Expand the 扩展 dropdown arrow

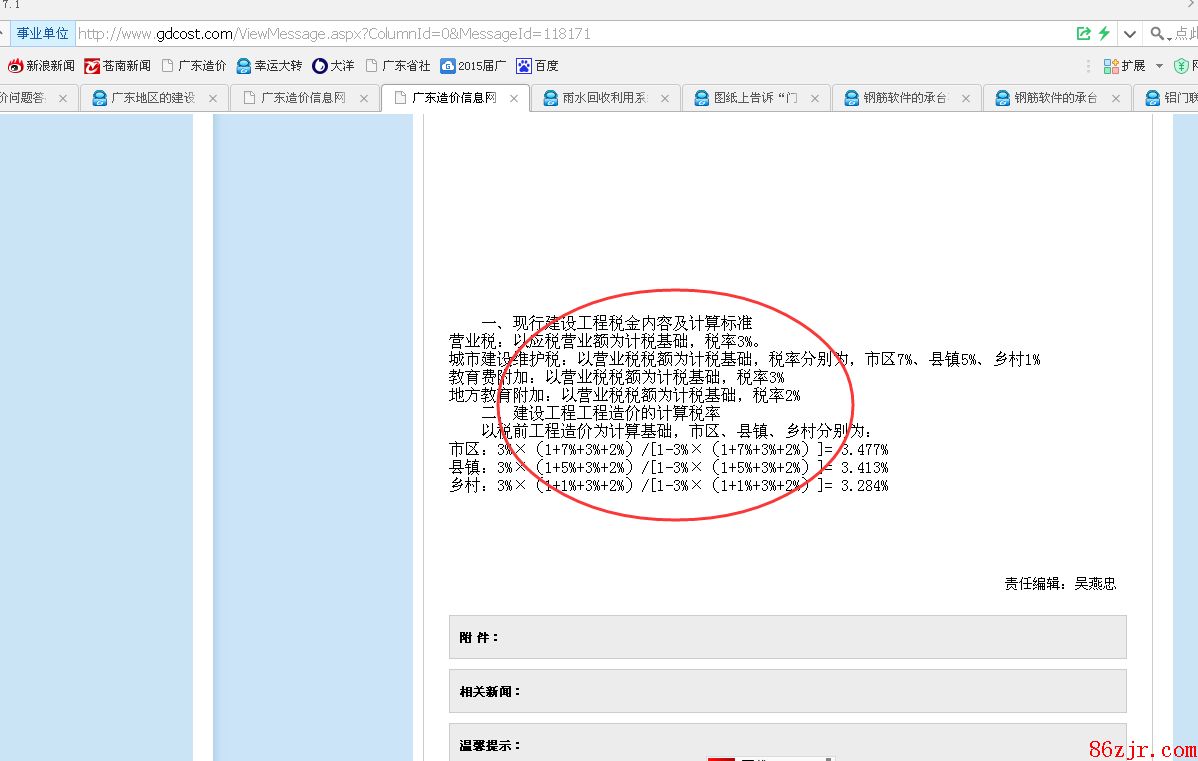coord(1159,66)
